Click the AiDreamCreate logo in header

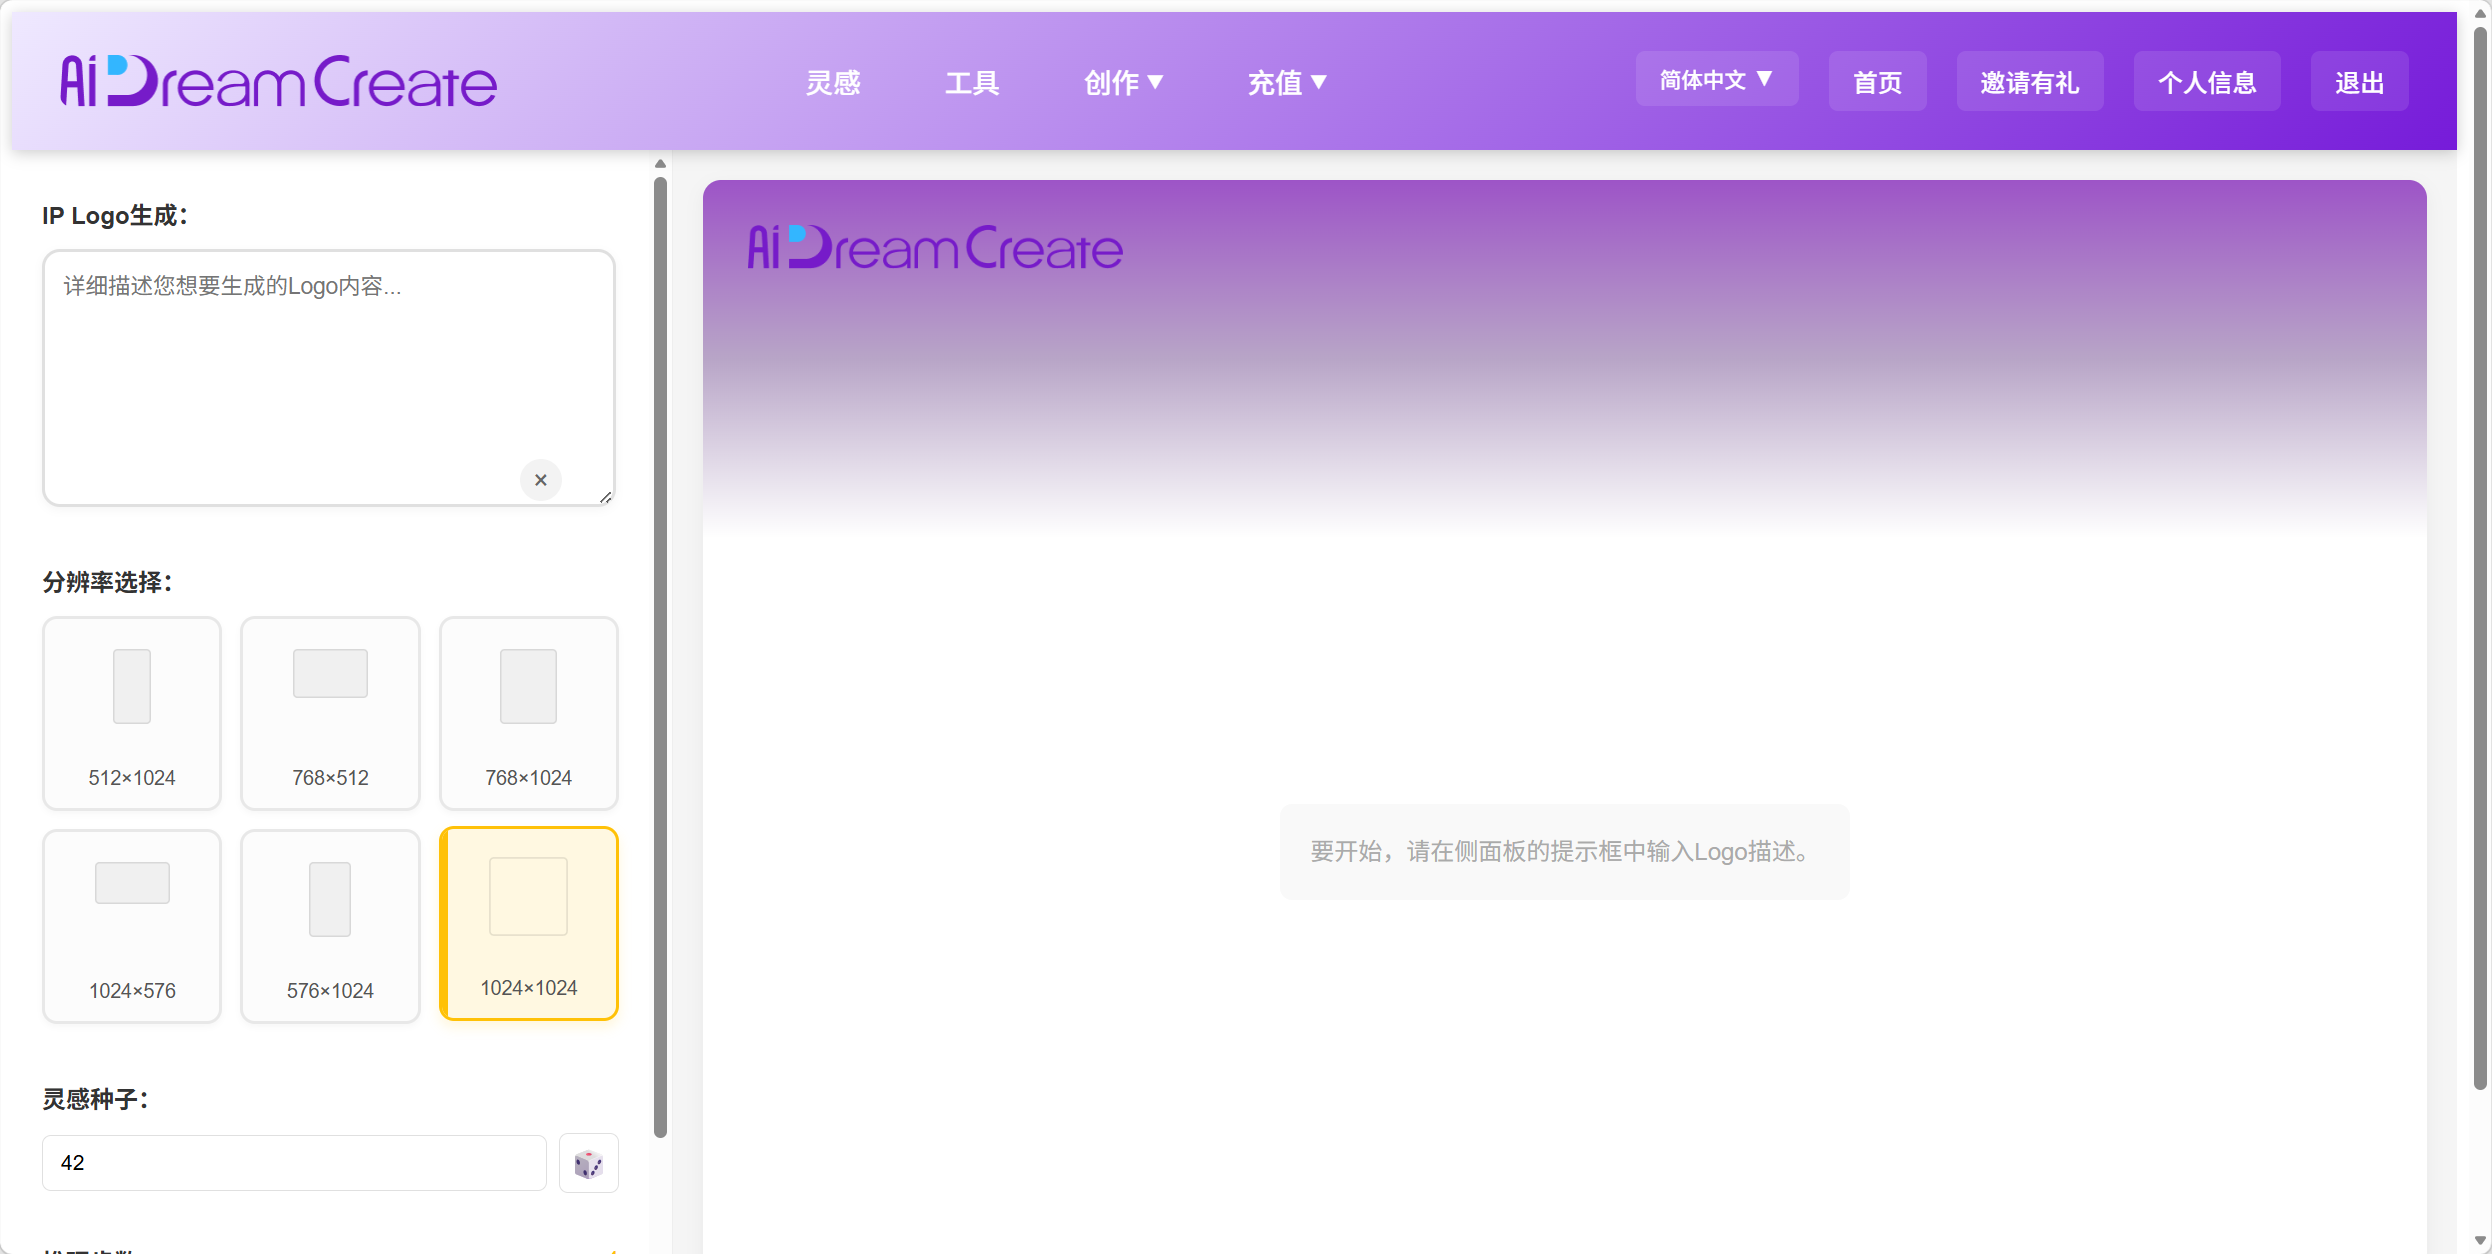point(279,81)
